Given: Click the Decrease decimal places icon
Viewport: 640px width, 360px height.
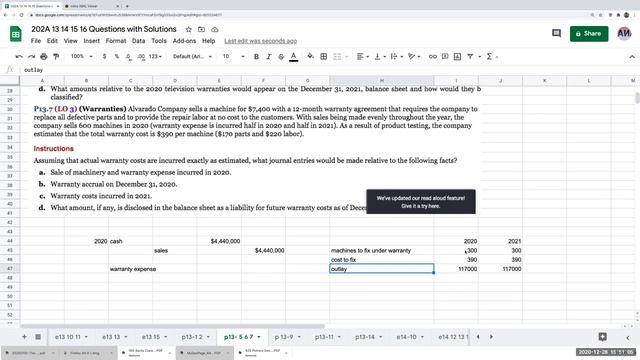Looking at the screenshot, I should pos(129,56).
